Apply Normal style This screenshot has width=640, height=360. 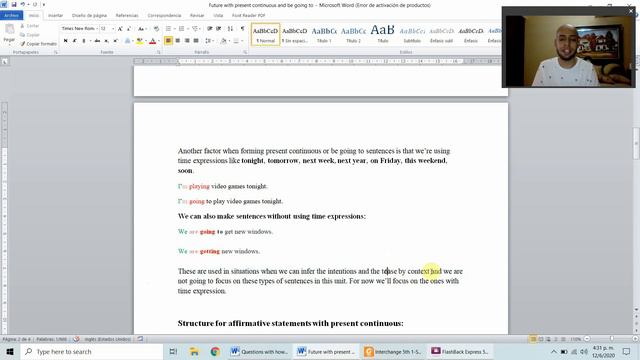click(265, 34)
